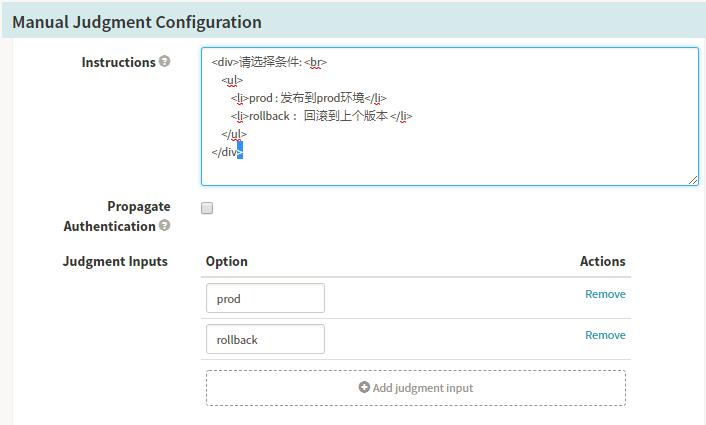The width and height of the screenshot is (706, 425).
Task: Click the Instructions textarea resize handle
Action: (693, 180)
